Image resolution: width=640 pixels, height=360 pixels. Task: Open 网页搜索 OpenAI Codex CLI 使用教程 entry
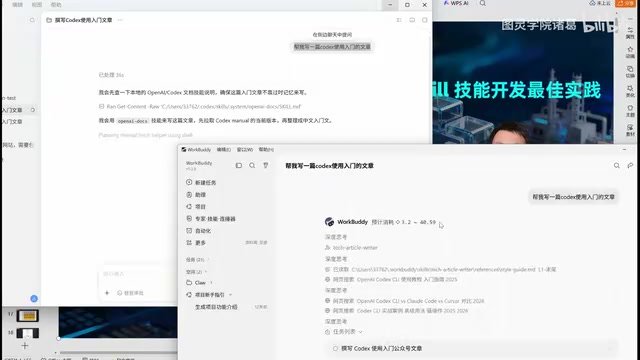(391, 280)
